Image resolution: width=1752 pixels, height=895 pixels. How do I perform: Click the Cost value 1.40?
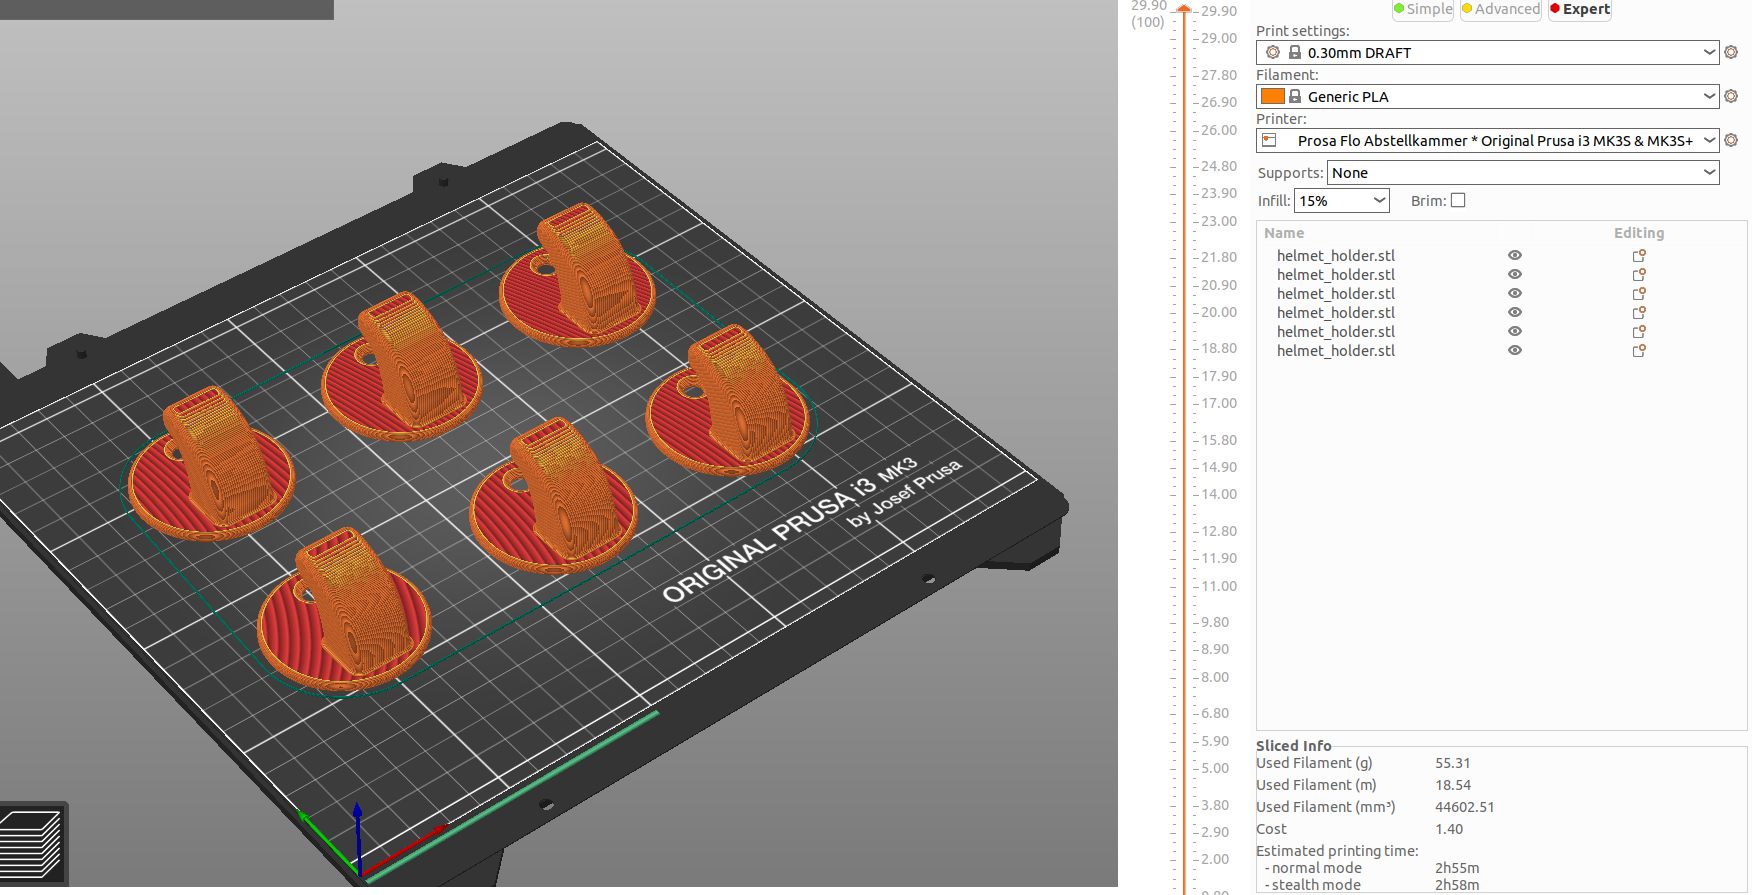pos(1449,829)
